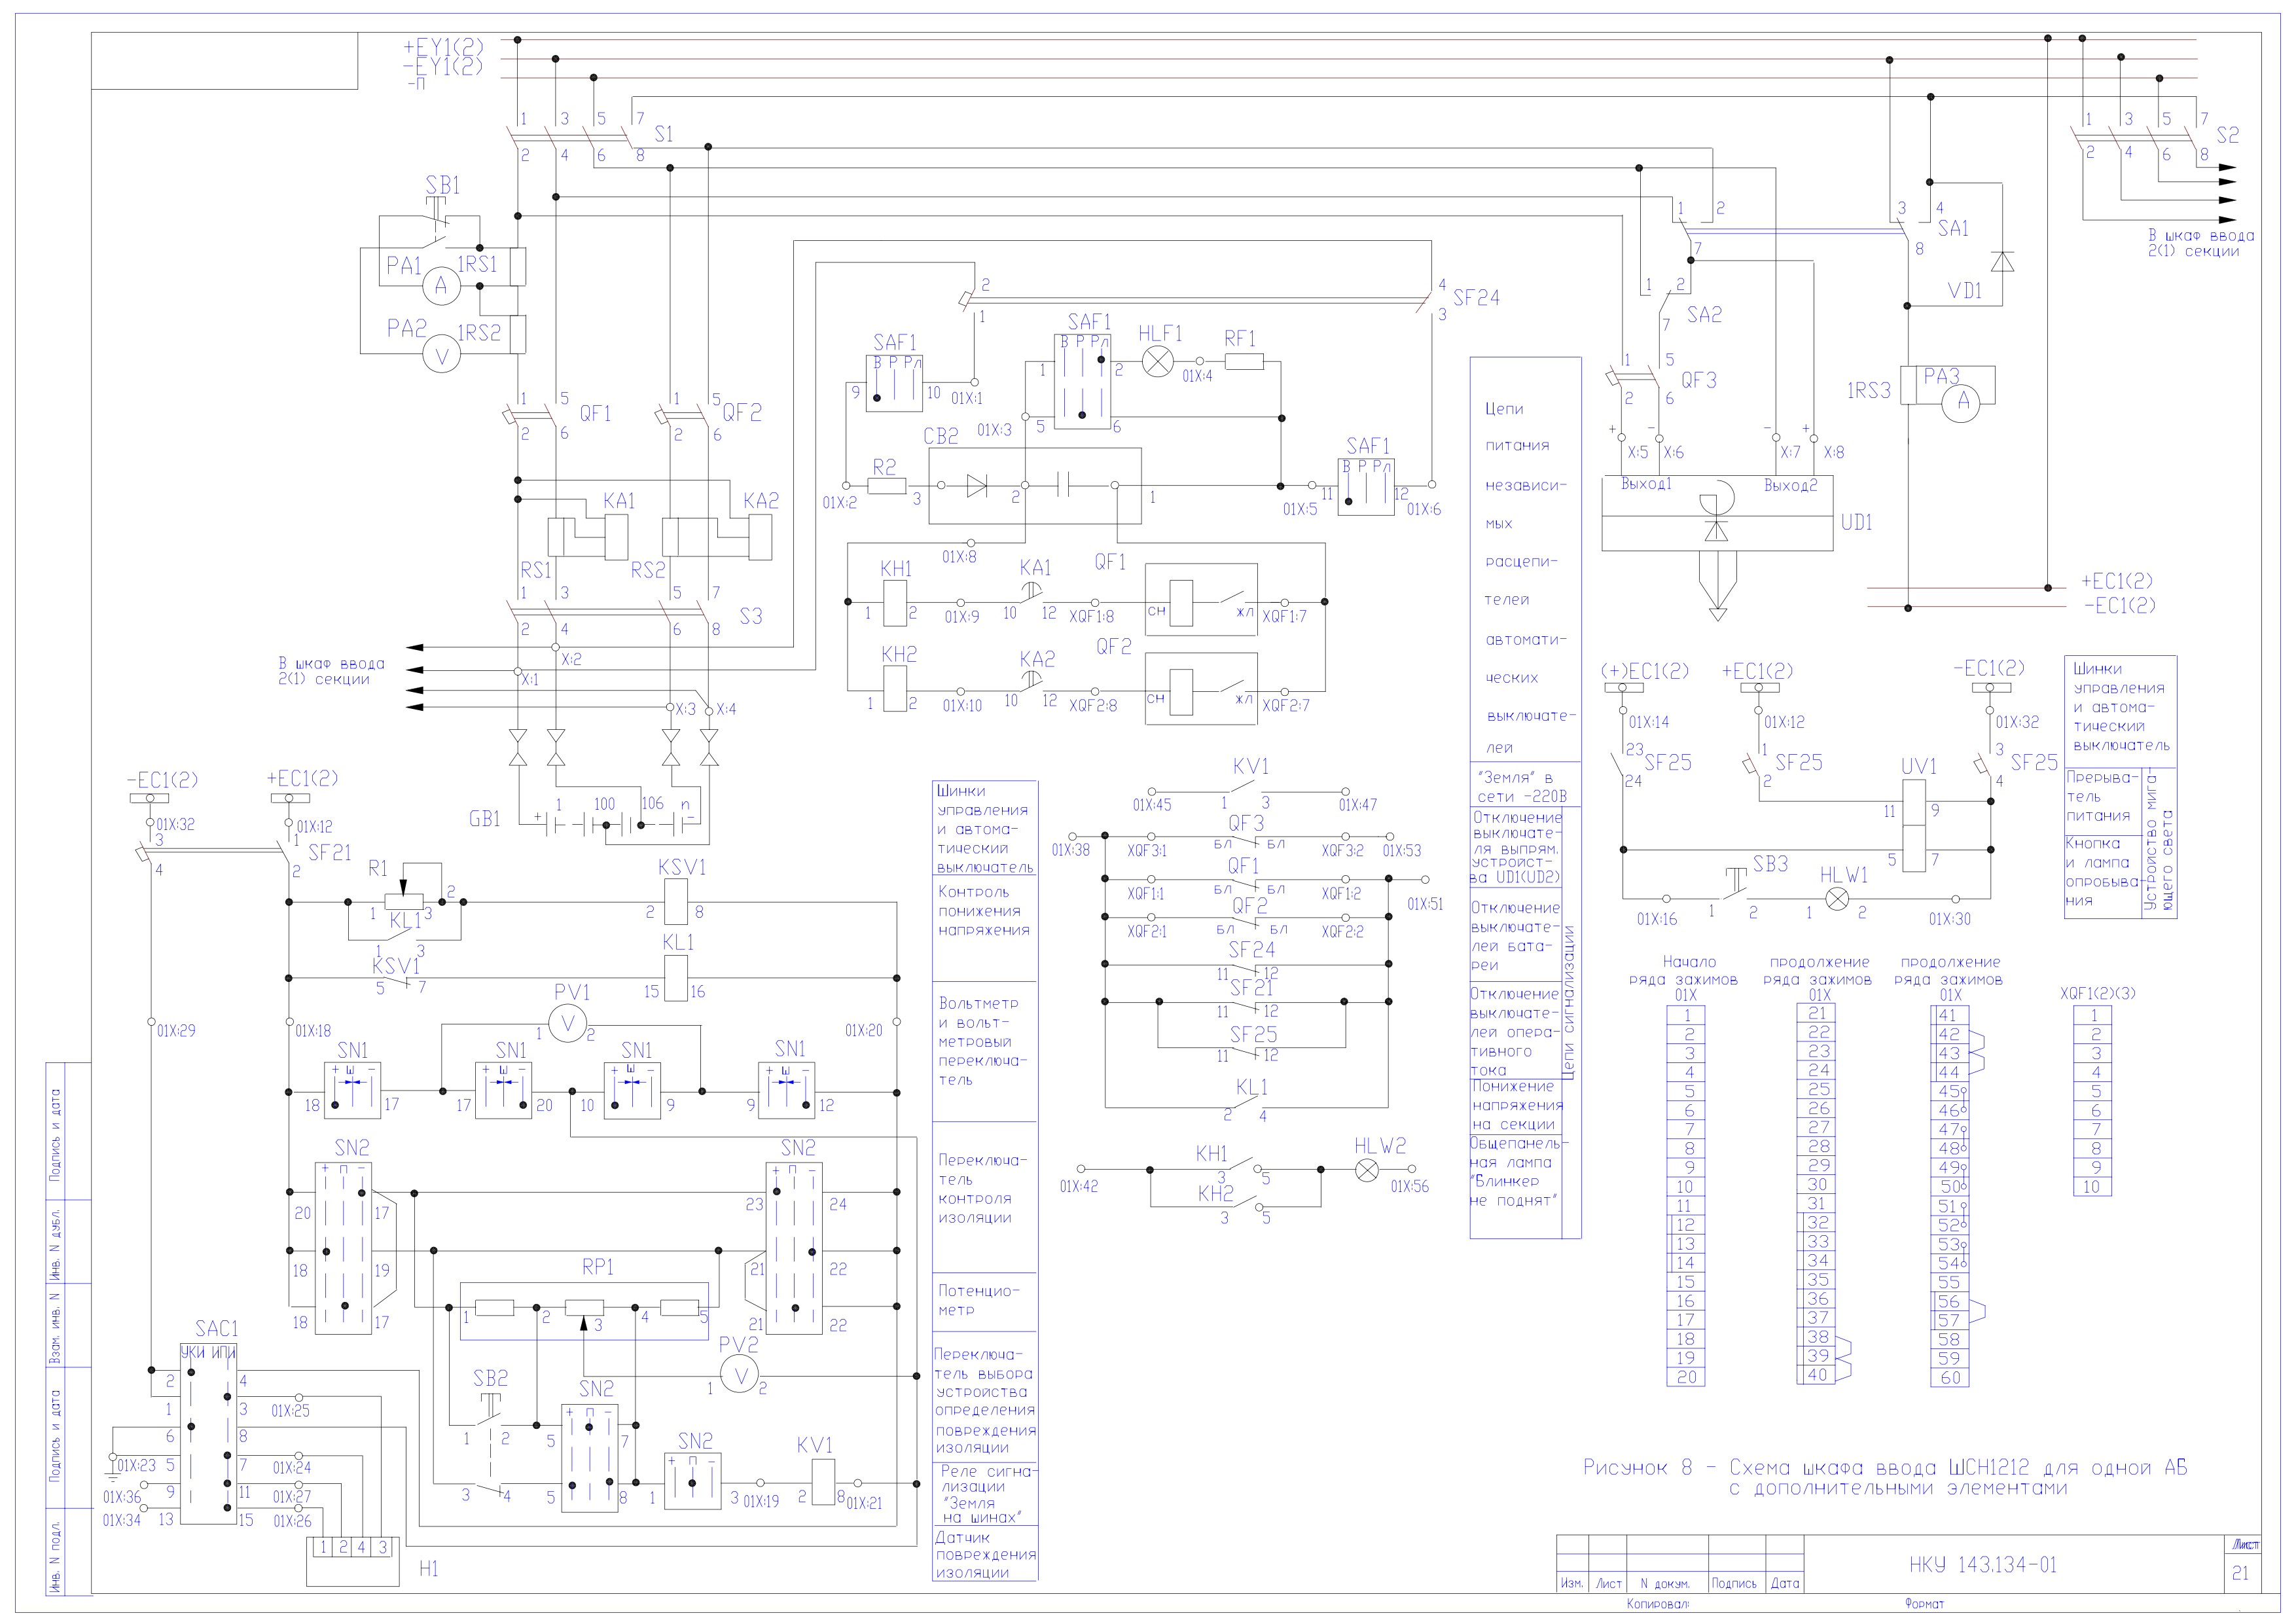
Task: Select the "SA1" switch label
Action: click(x=1953, y=228)
